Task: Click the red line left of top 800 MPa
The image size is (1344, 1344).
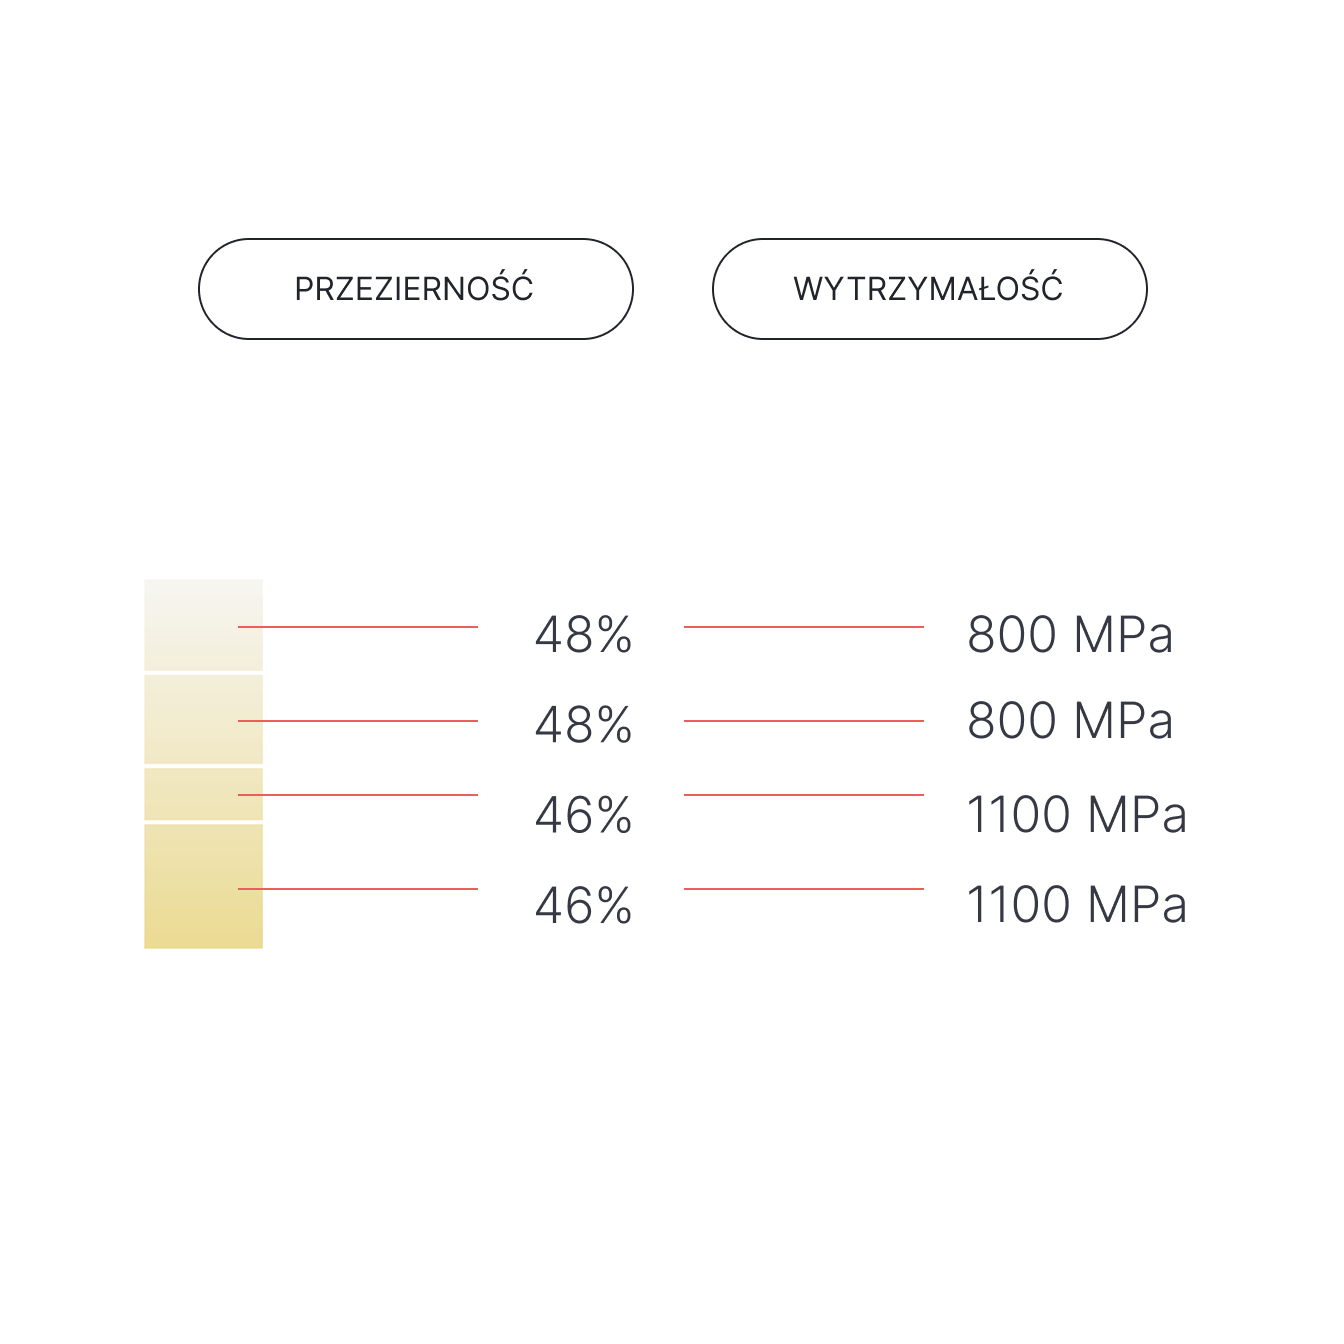Action: [x=803, y=627]
